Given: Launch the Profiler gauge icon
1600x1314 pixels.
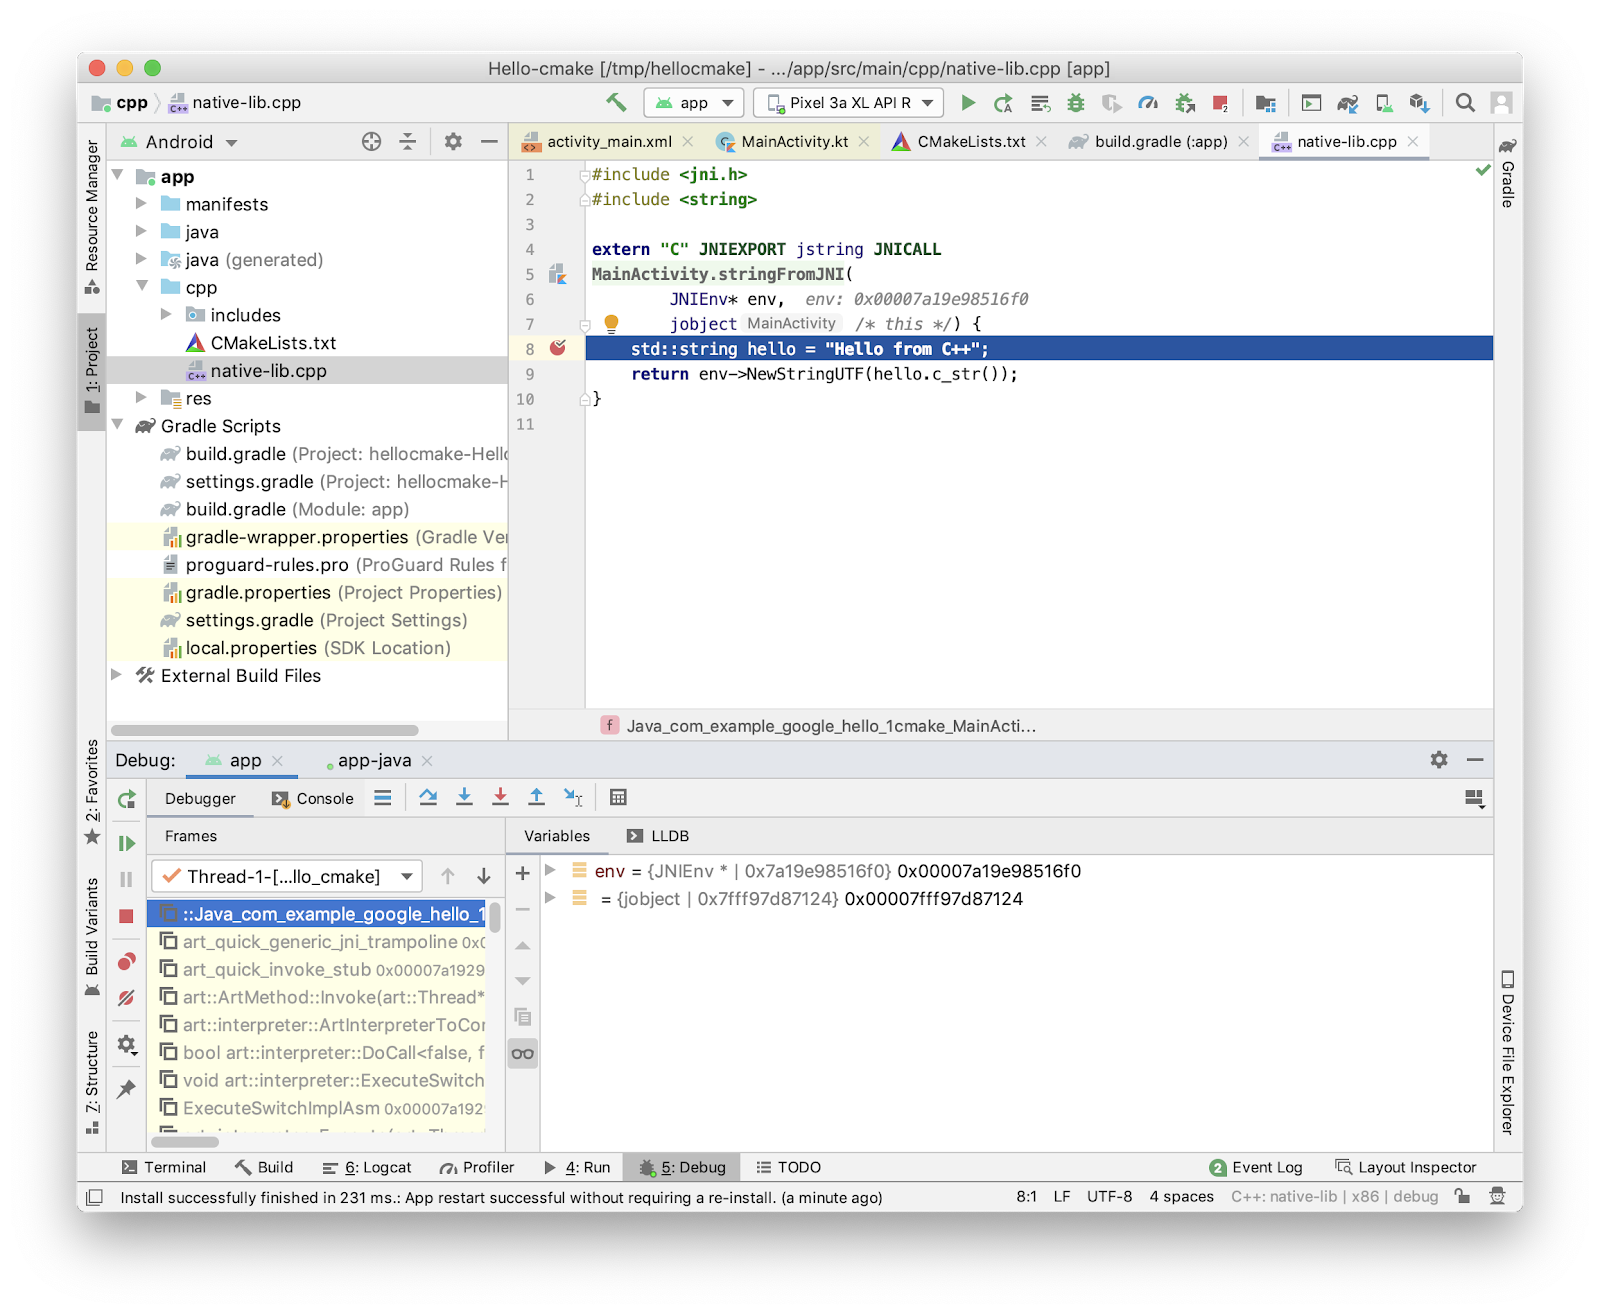Looking at the screenshot, I should (1148, 102).
